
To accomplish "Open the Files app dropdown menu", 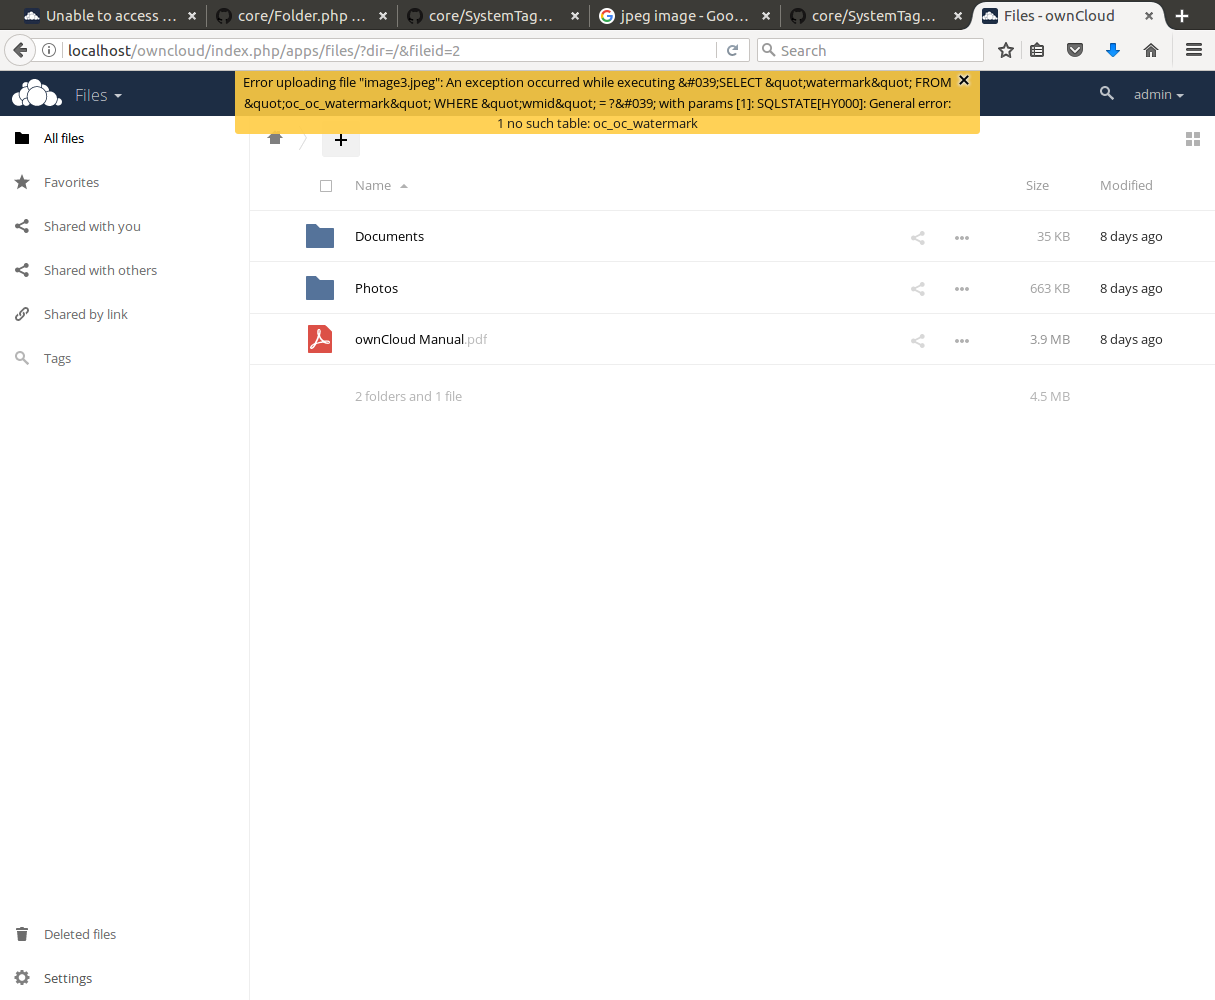I will click(98, 95).
